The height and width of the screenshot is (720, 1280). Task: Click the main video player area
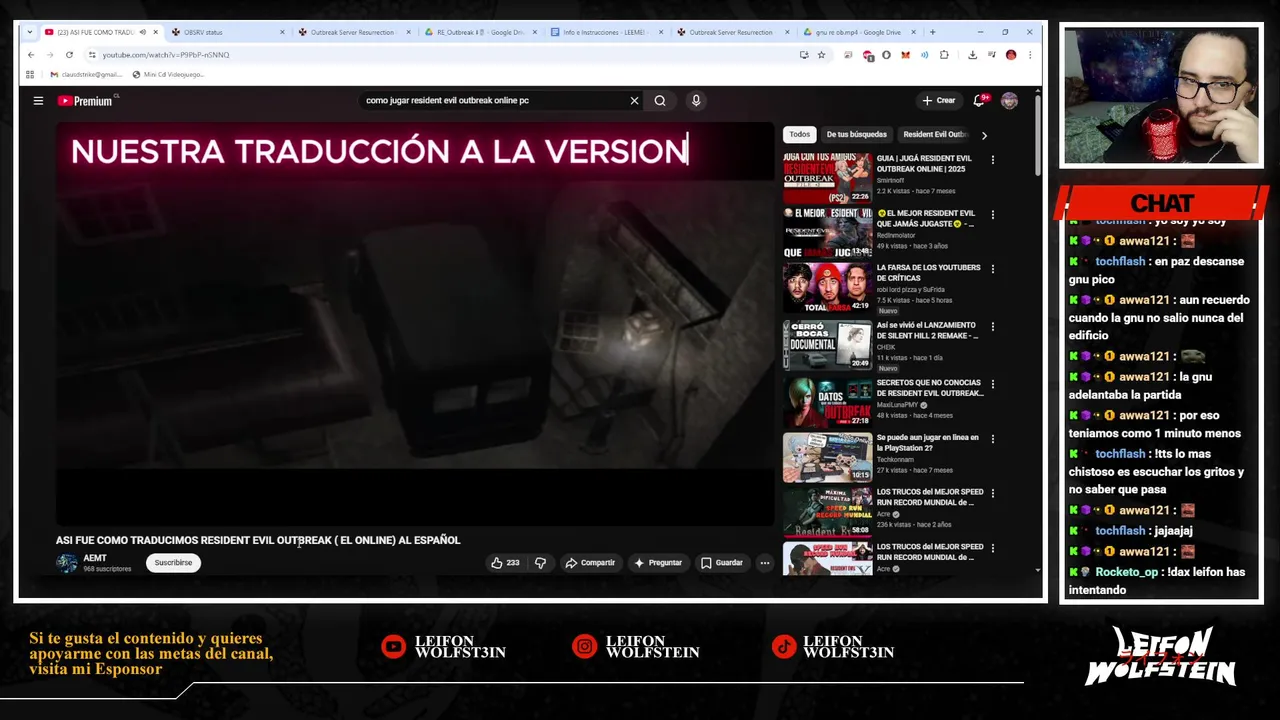(414, 323)
